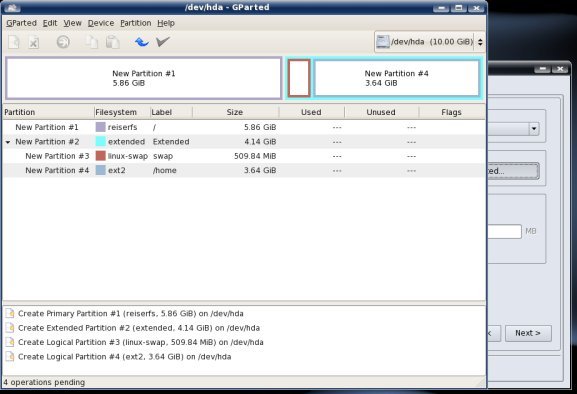The image size is (577, 394).
Task: Sort by Used column header
Action: coord(312,112)
